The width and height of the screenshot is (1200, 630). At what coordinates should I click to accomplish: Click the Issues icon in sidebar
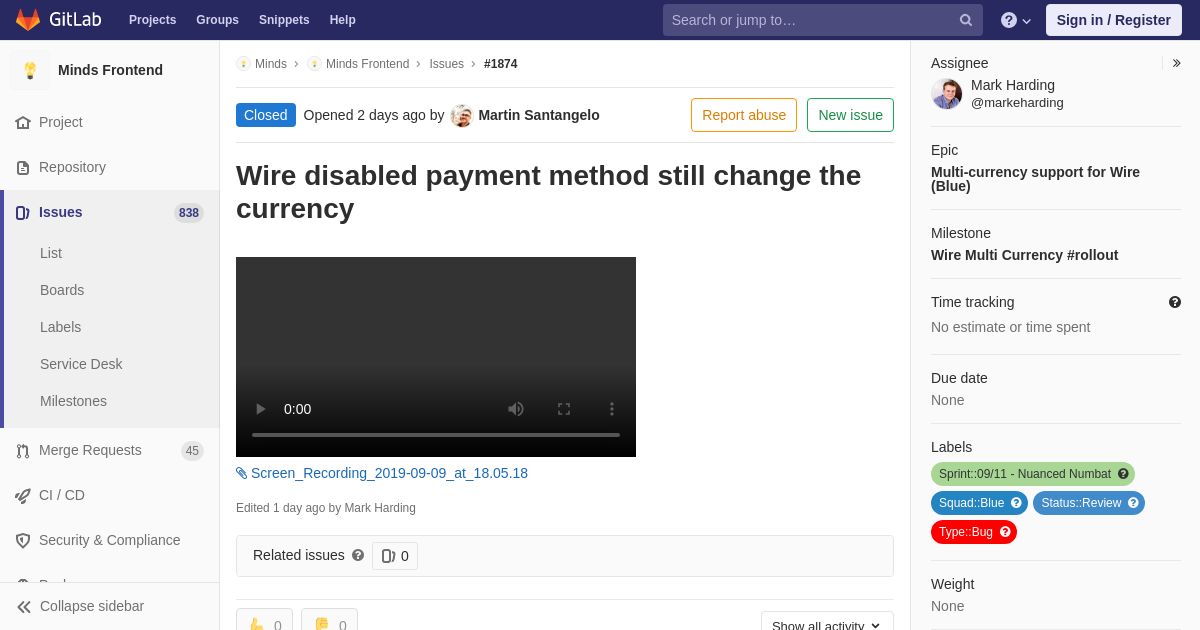click(x=23, y=212)
